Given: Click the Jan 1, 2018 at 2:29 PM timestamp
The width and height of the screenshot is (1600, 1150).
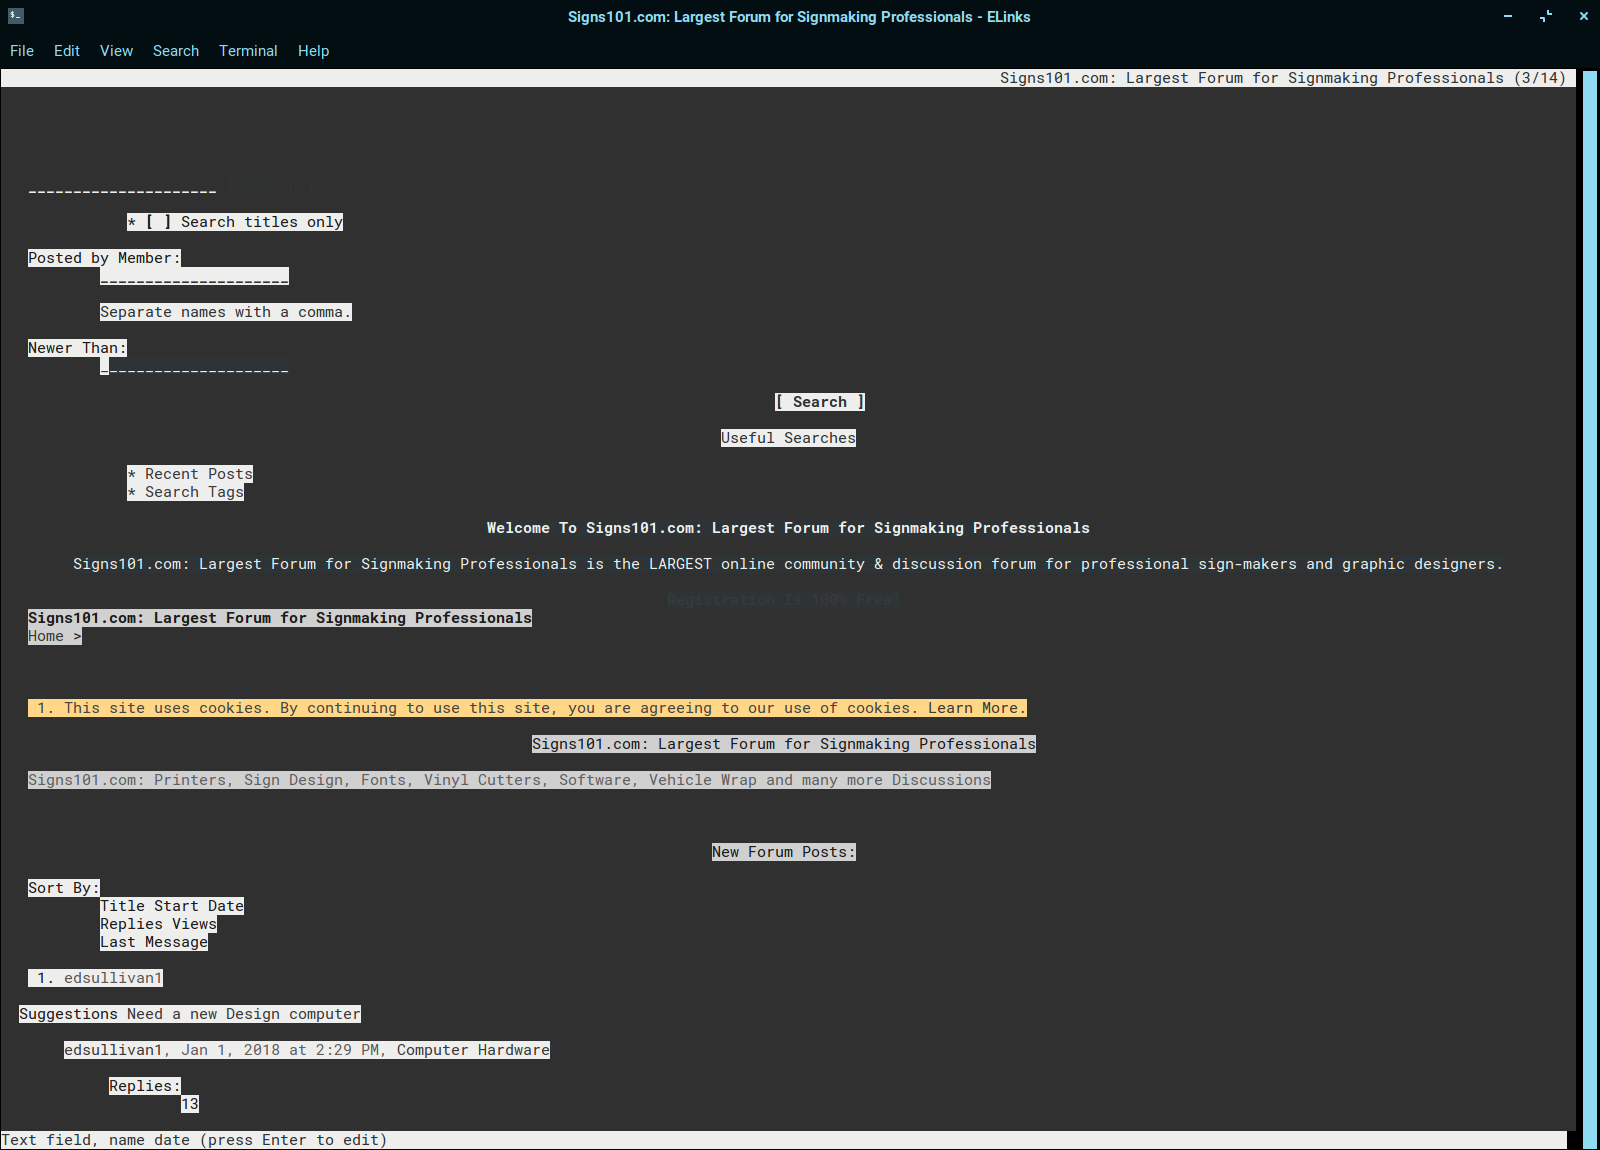Looking at the screenshot, I should tap(280, 1050).
